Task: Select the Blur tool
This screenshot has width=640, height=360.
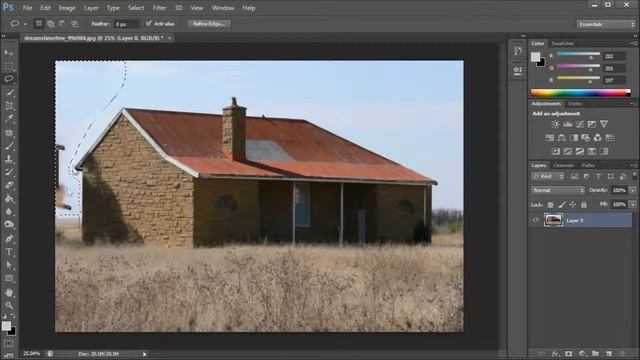Action: tap(9, 211)
